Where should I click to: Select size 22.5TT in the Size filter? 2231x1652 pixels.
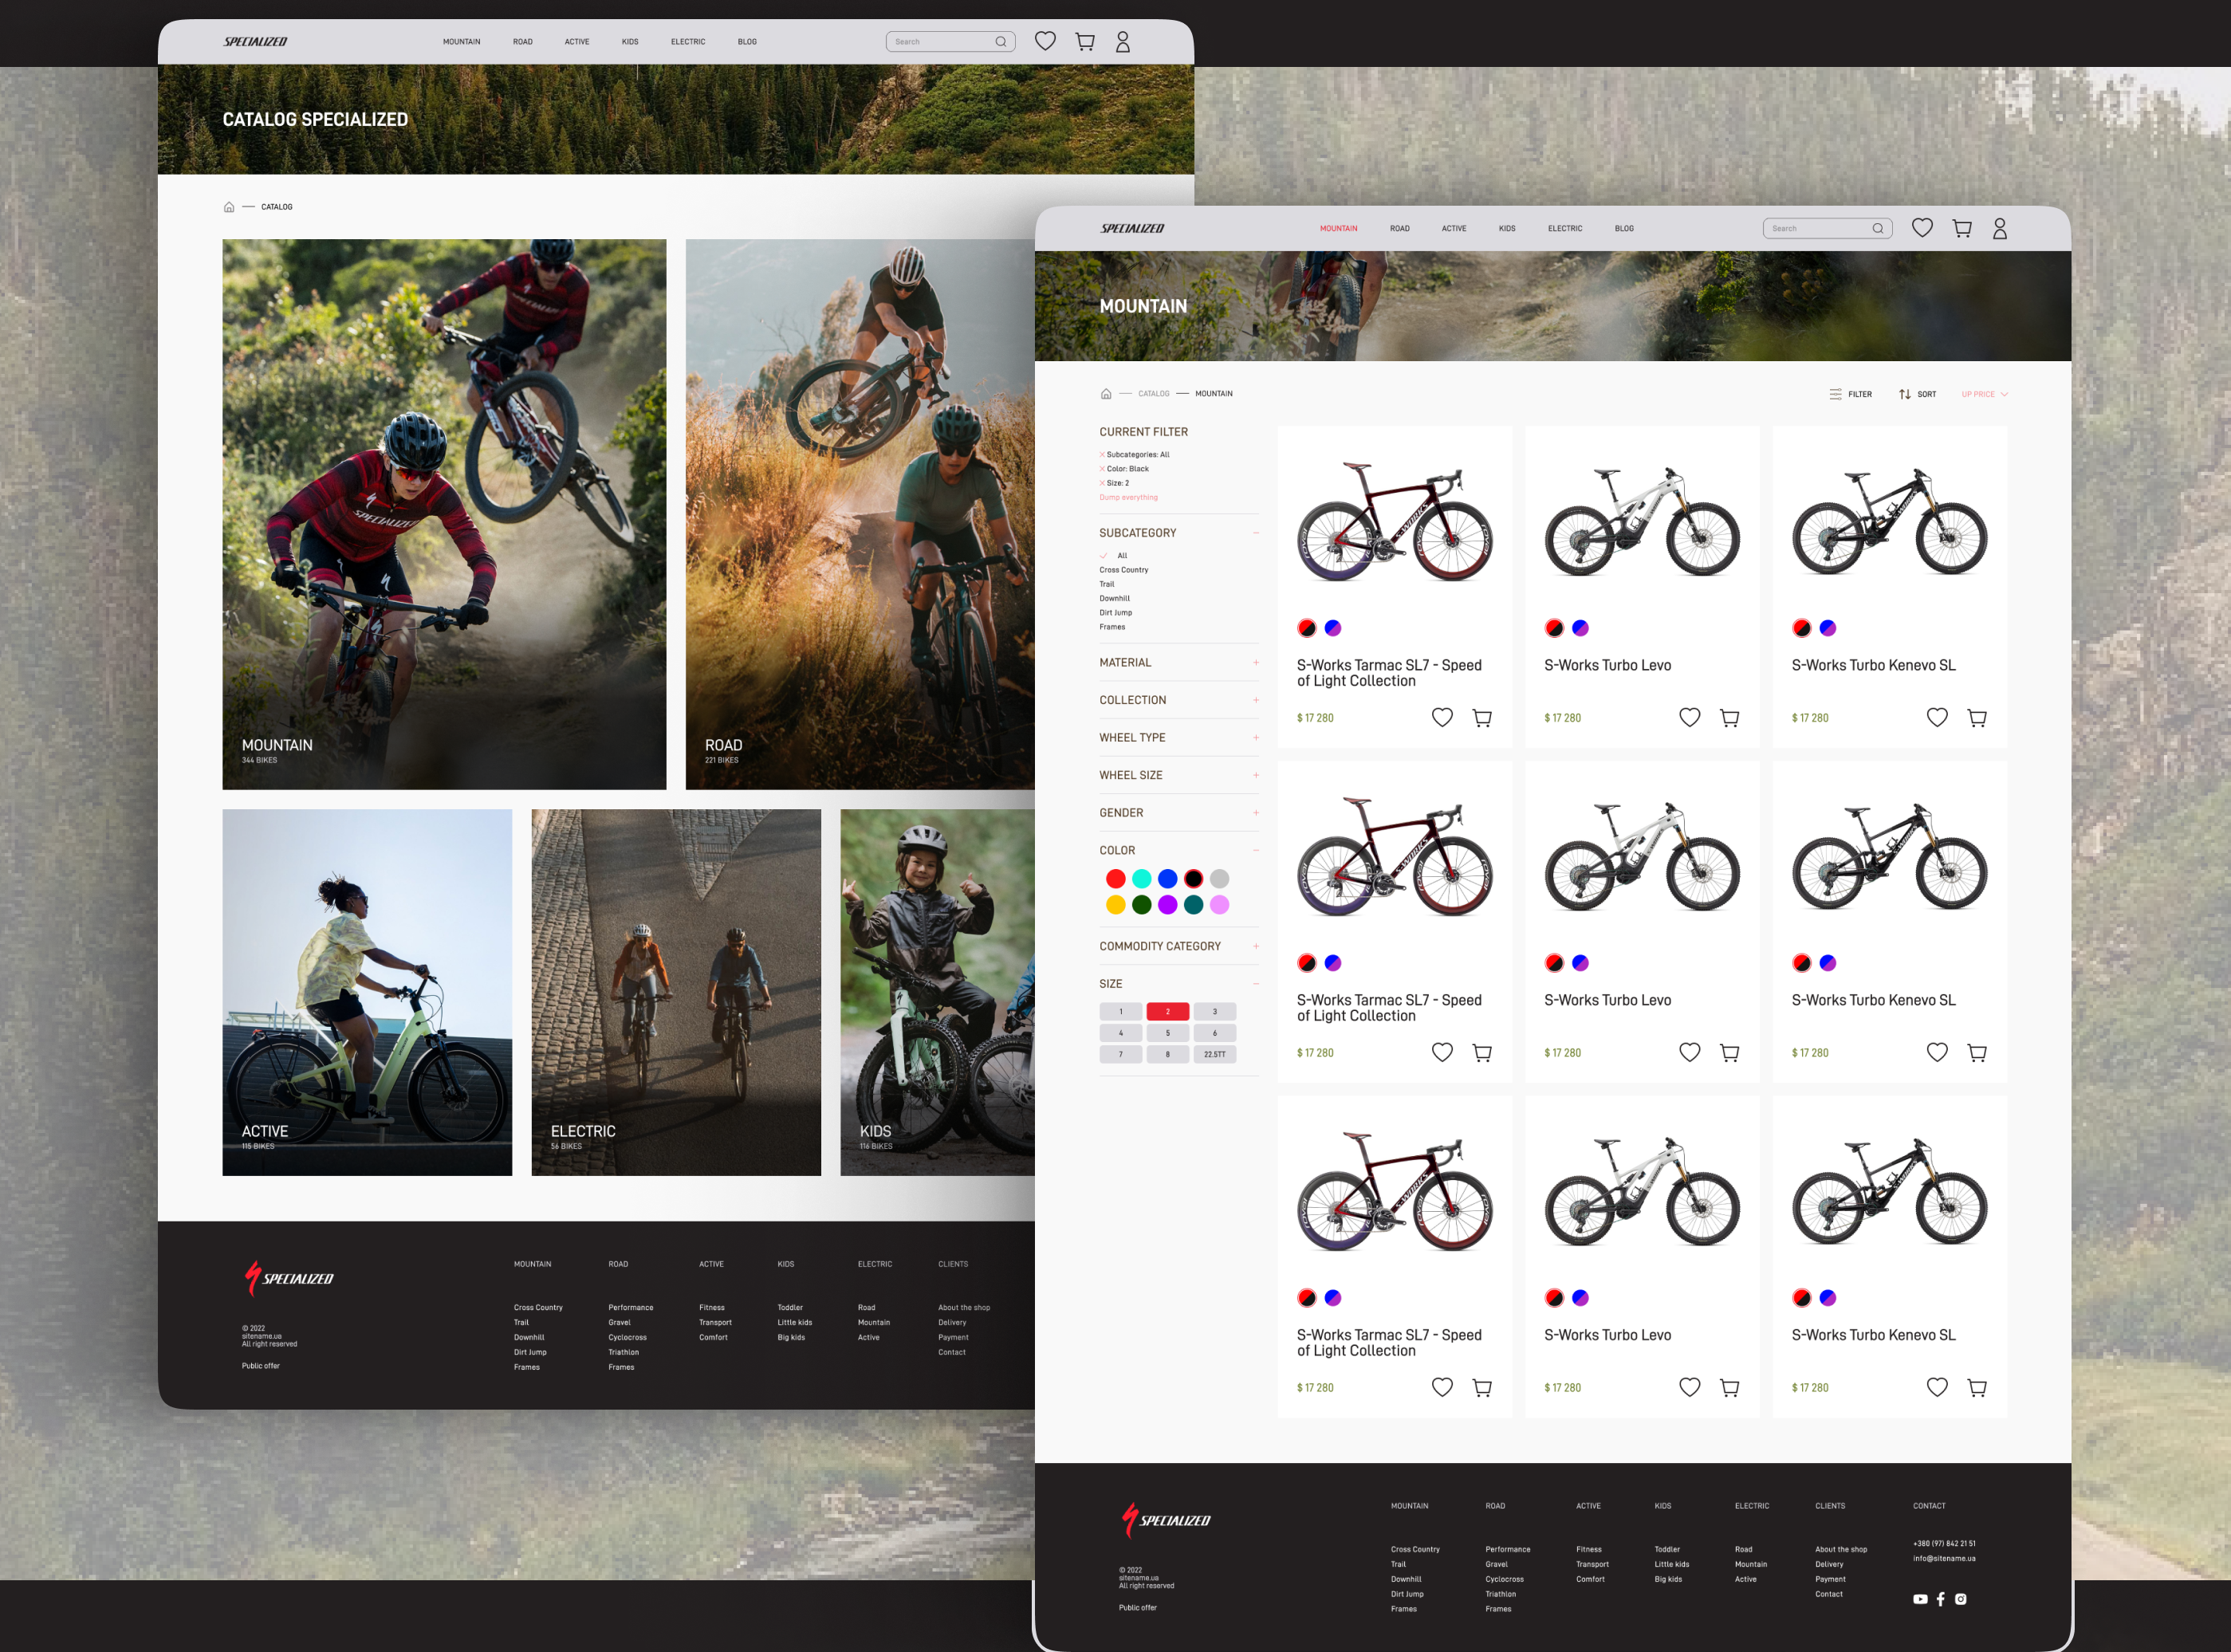click(x=1214, y=1055)
